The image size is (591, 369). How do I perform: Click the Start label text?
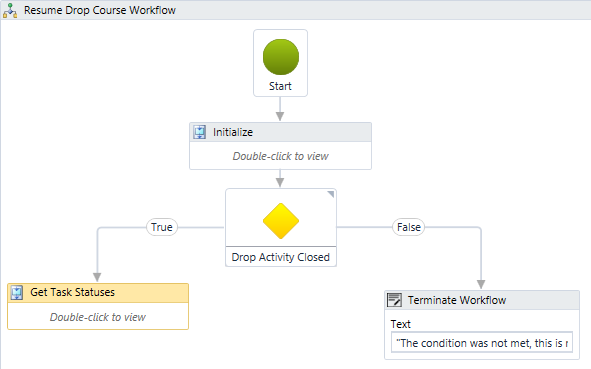(x=280, y=86)
